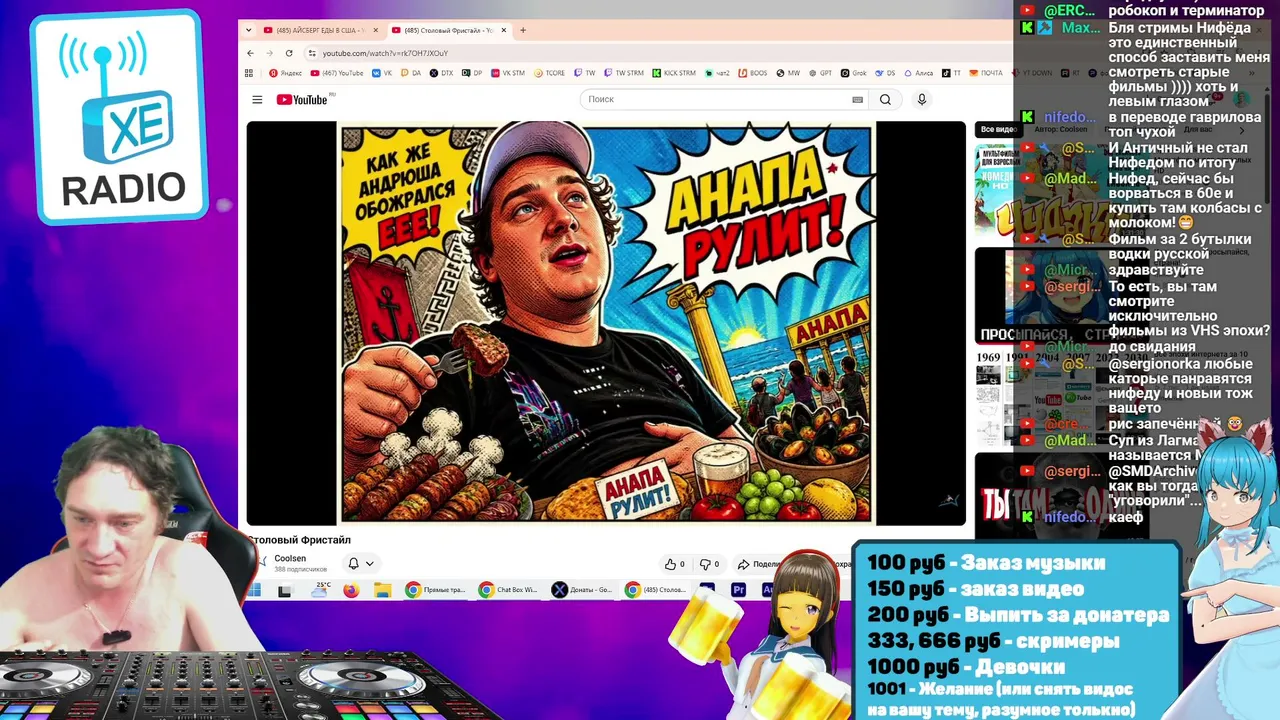The image size is (1280, 720).
Task: Open Adobe Premiere Pro from the taskbar
Action: point(738,590)
